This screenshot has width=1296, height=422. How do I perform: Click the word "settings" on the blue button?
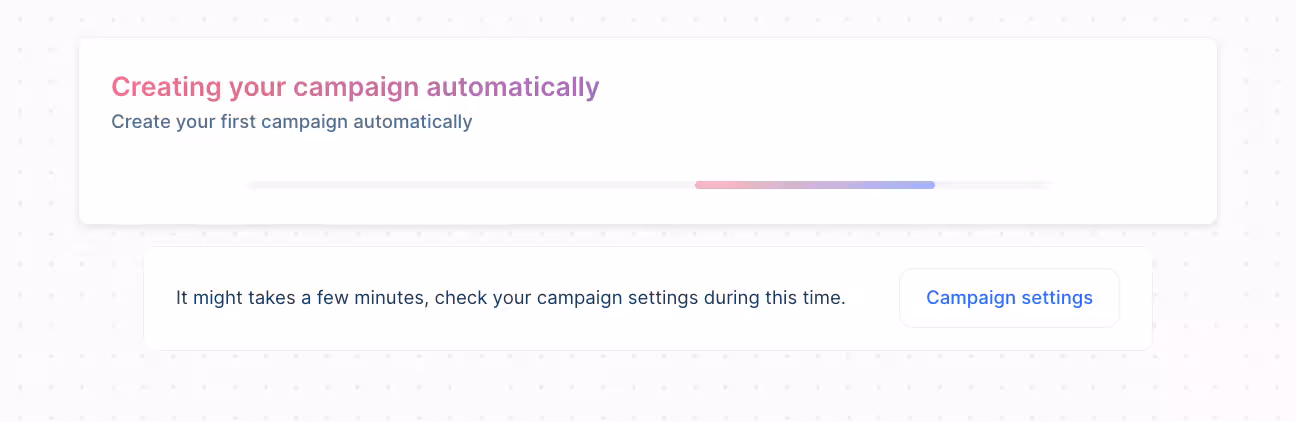1058,298
